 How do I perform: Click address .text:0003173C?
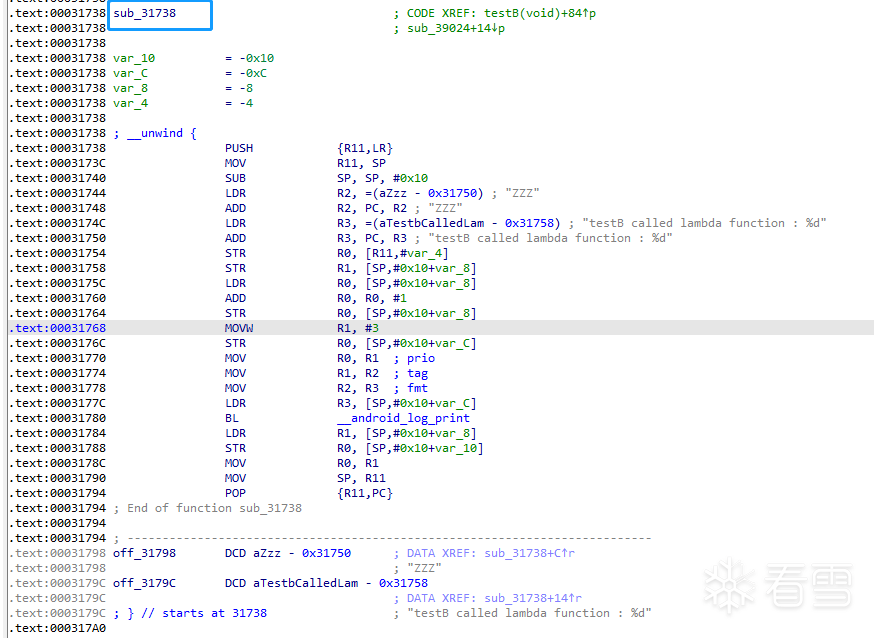pyautogui.click(x=57, y=163)
